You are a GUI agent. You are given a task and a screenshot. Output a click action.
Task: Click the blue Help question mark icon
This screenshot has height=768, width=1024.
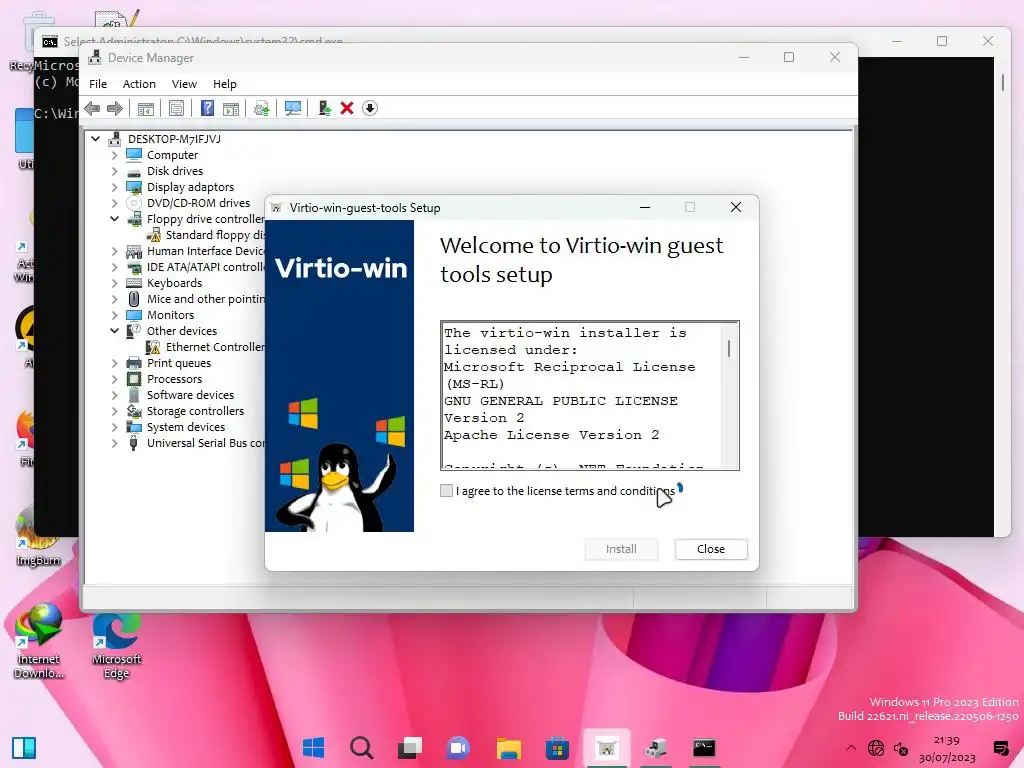click(207, 108)
